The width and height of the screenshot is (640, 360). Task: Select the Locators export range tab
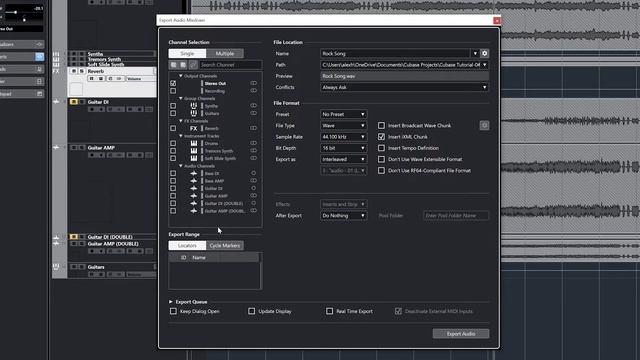[x=187, y=245]
